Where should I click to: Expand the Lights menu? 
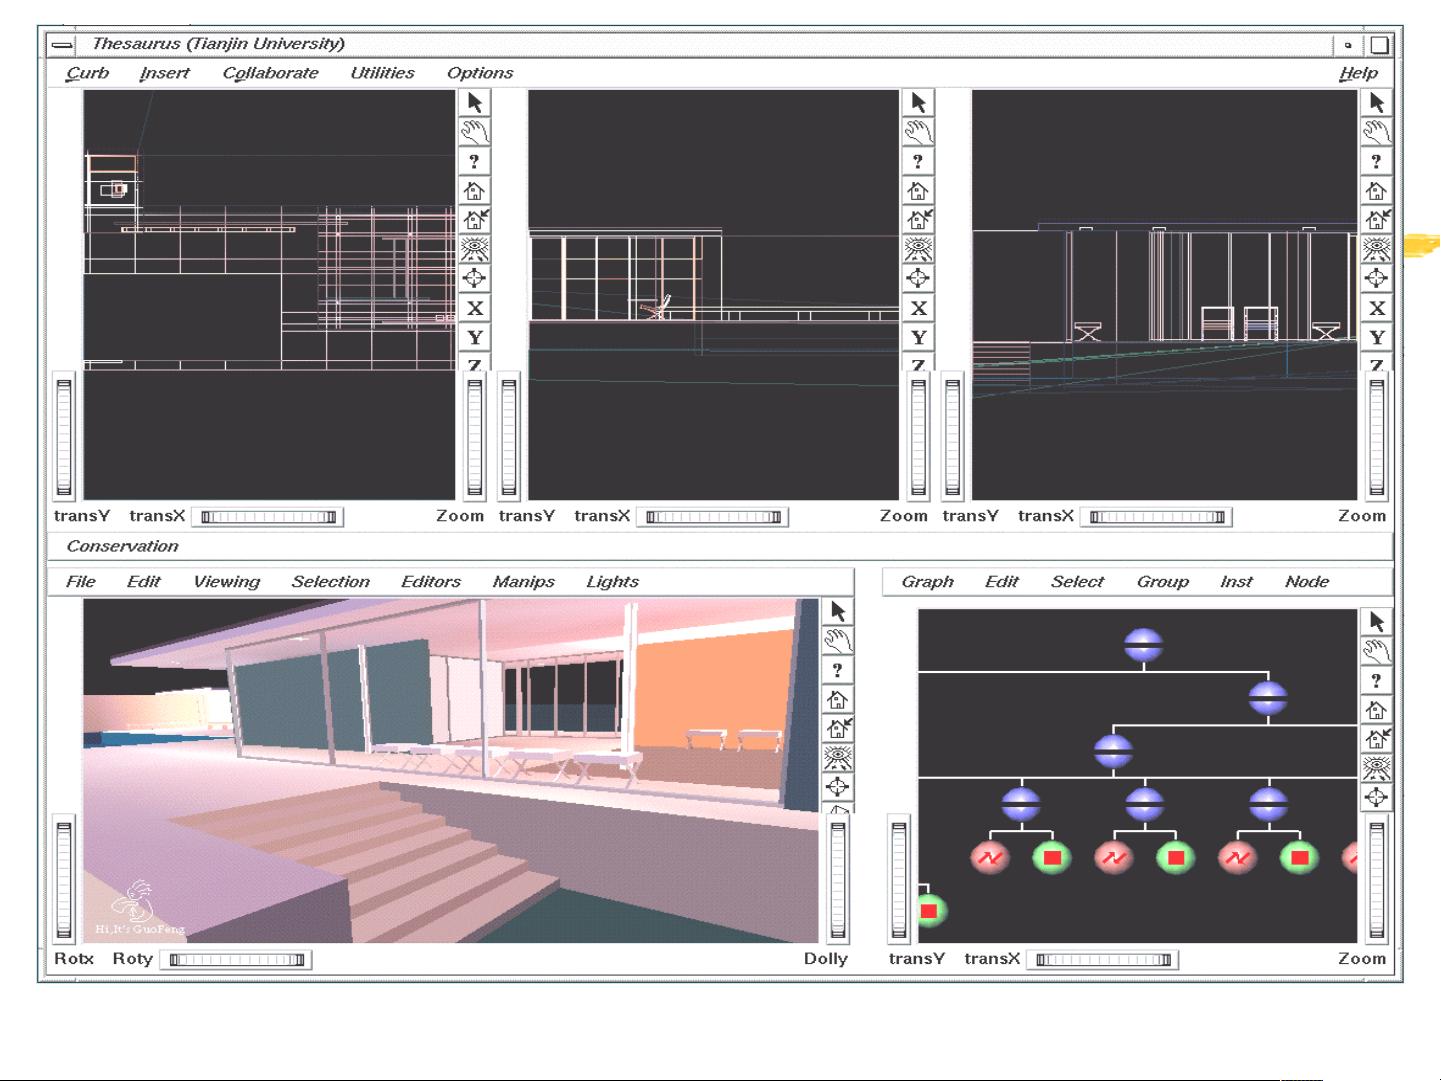click(612, 582)
